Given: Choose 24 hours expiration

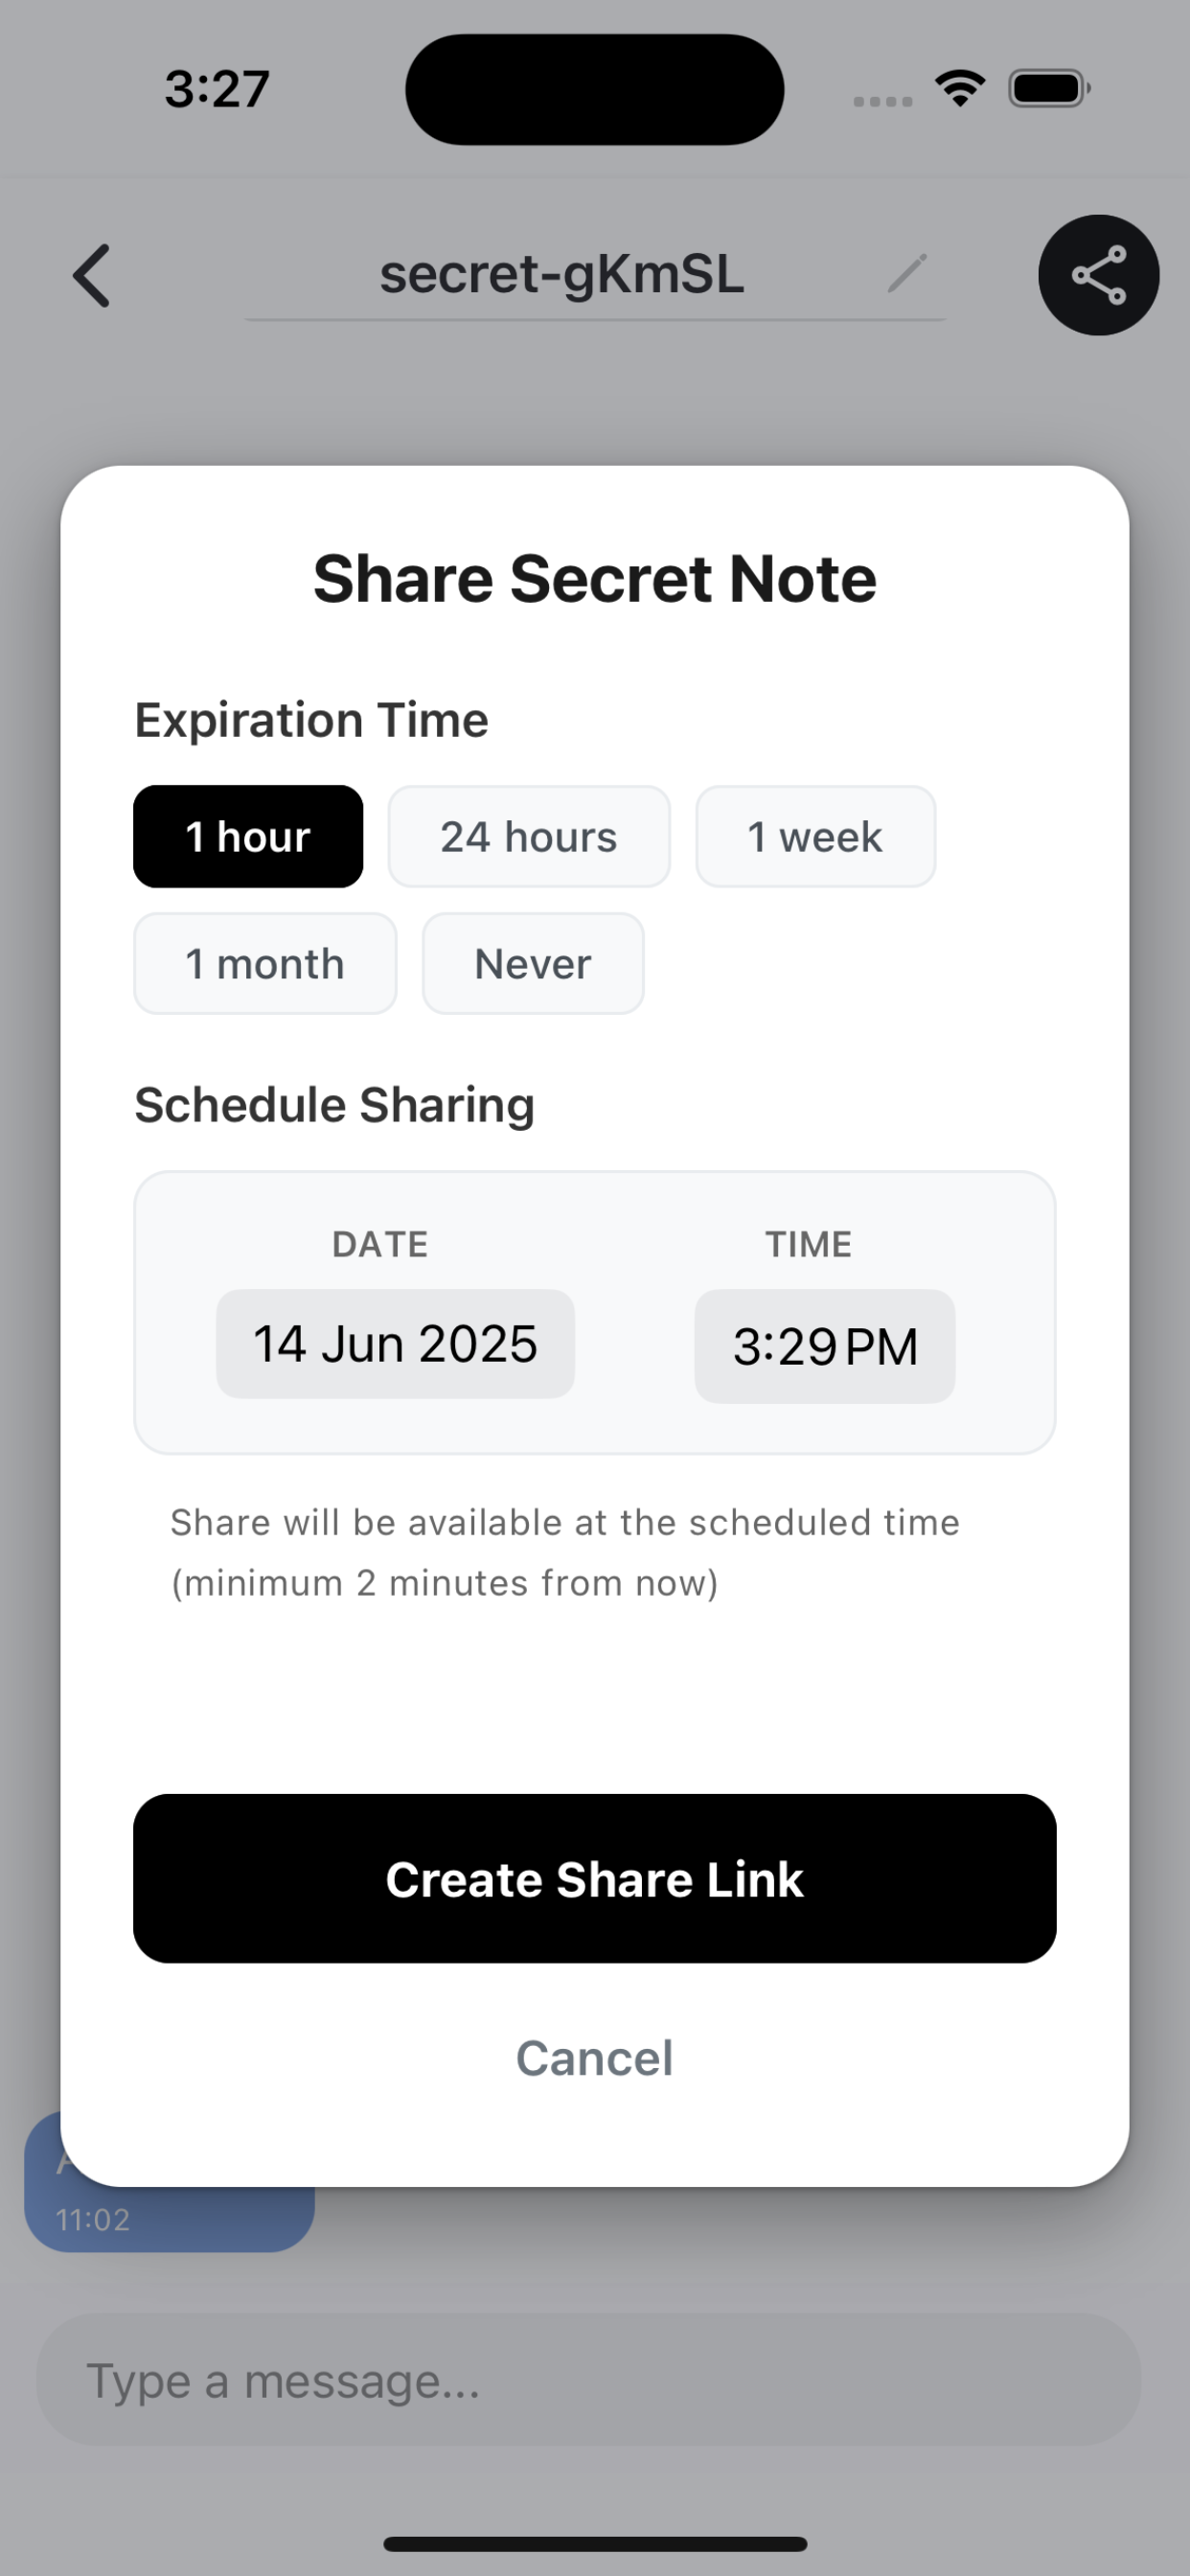Looking at the screenshot, I should click(x=529, y=836).
